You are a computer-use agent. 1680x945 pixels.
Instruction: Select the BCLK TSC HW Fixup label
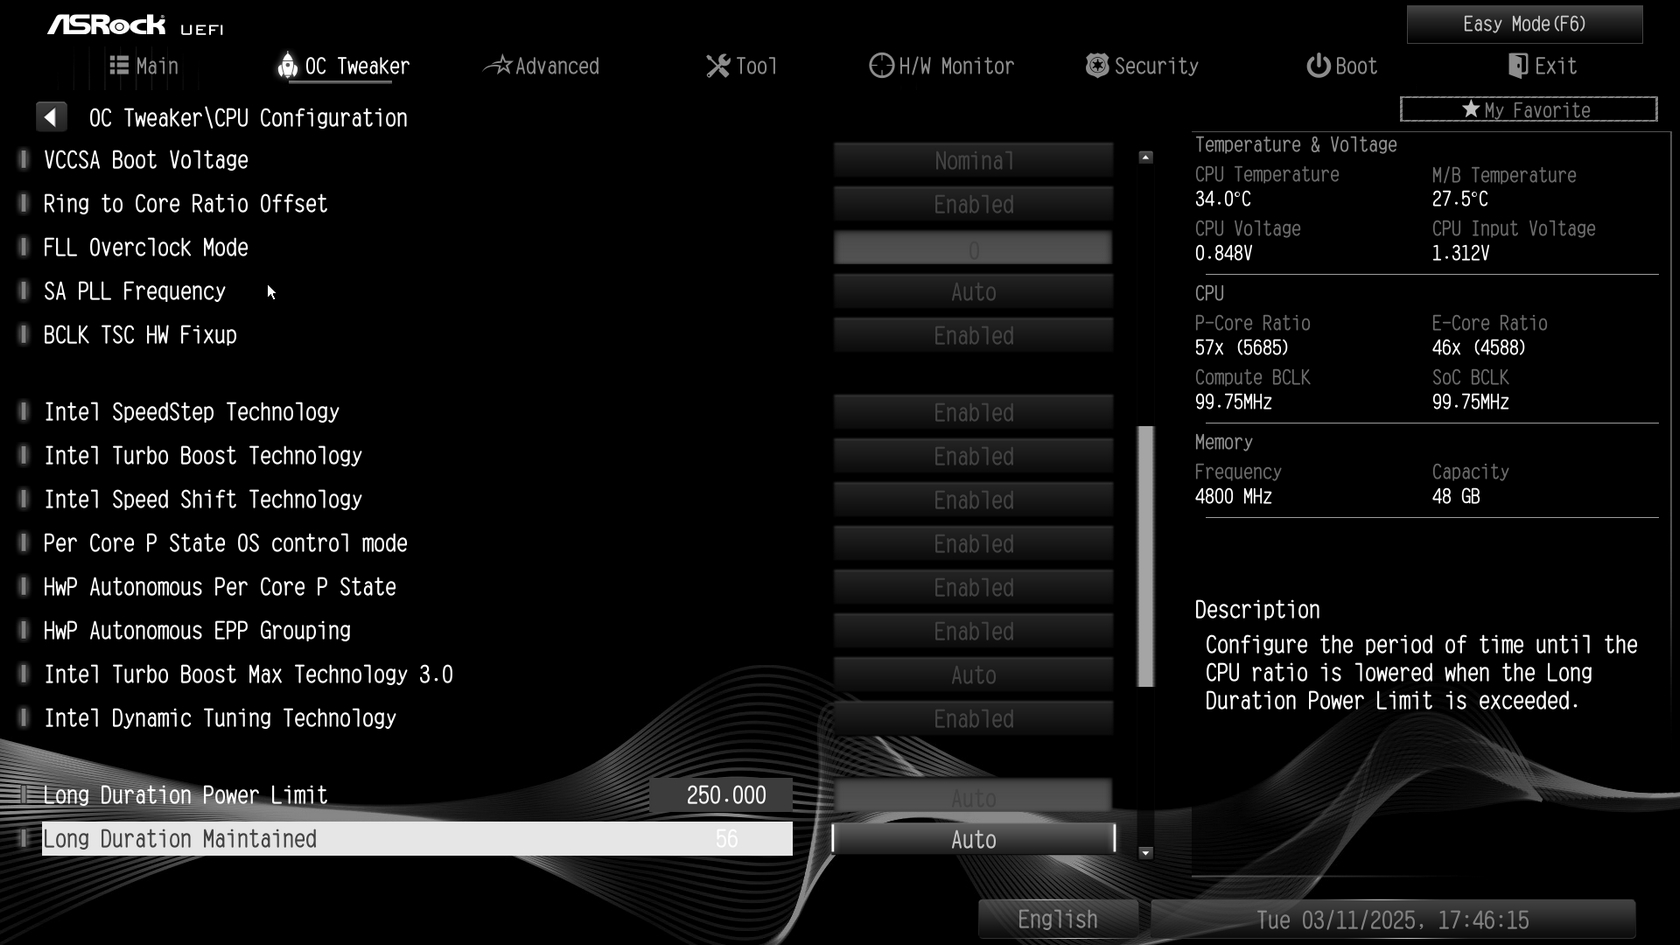point(140,335)
